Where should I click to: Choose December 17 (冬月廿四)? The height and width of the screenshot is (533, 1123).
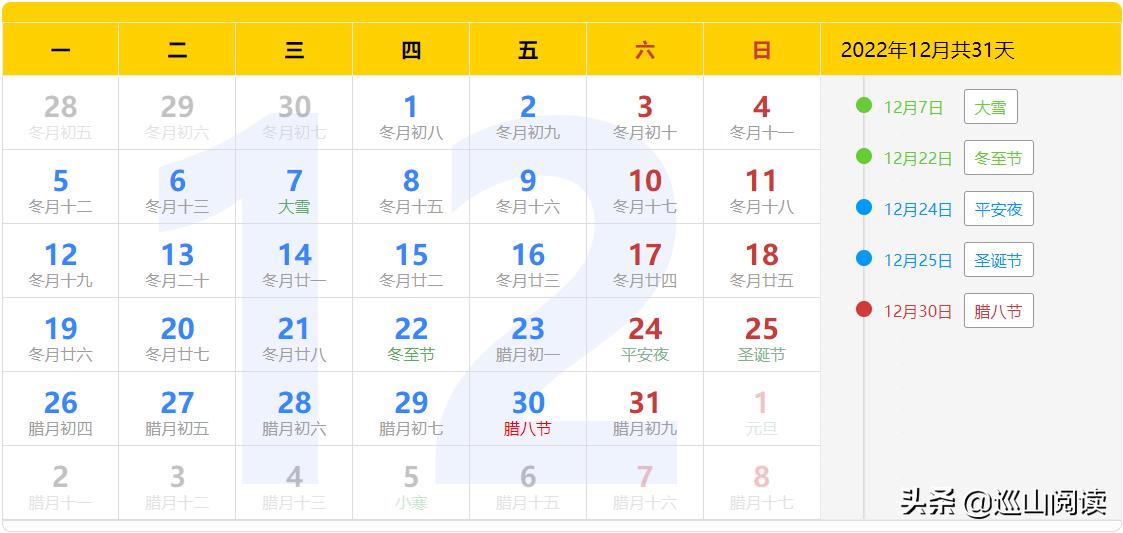[x=645, y=261]
